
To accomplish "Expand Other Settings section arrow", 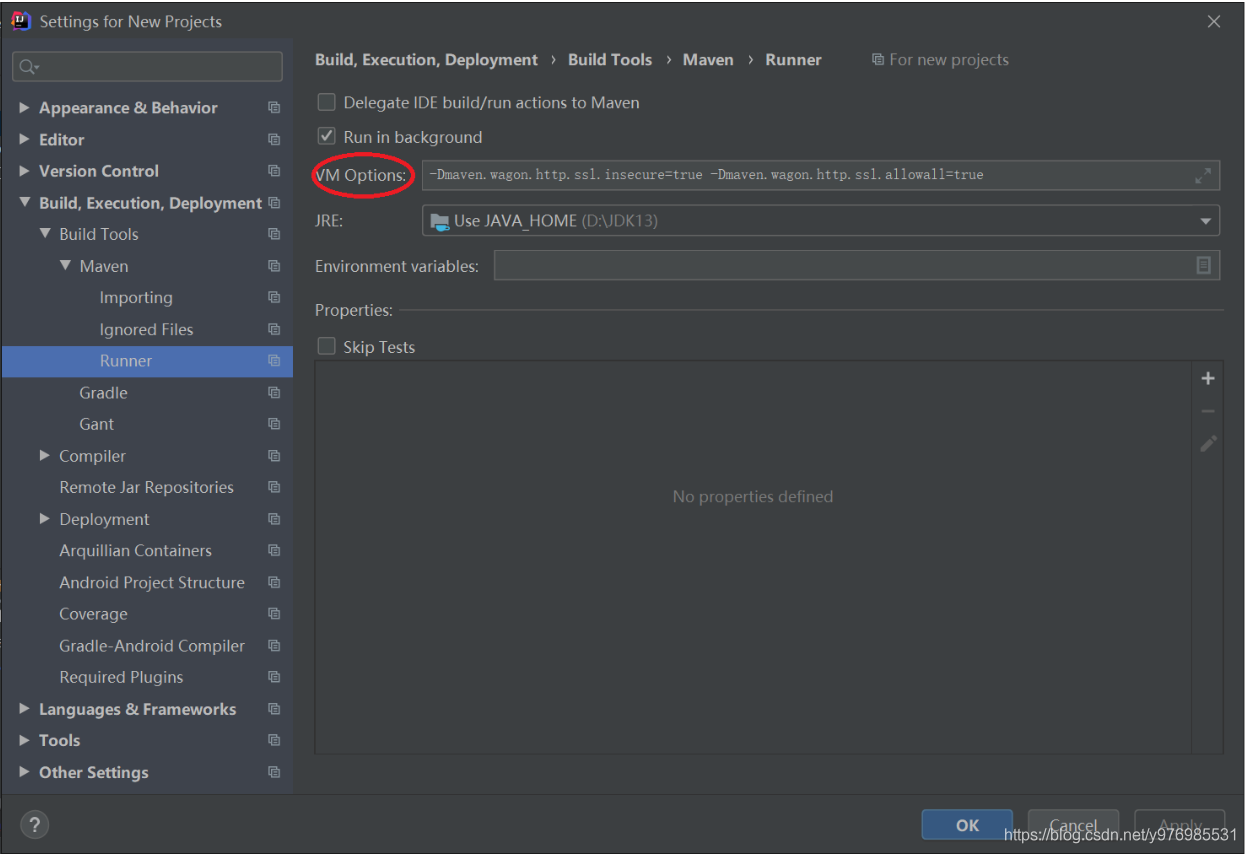I will [x=24, y=772].
